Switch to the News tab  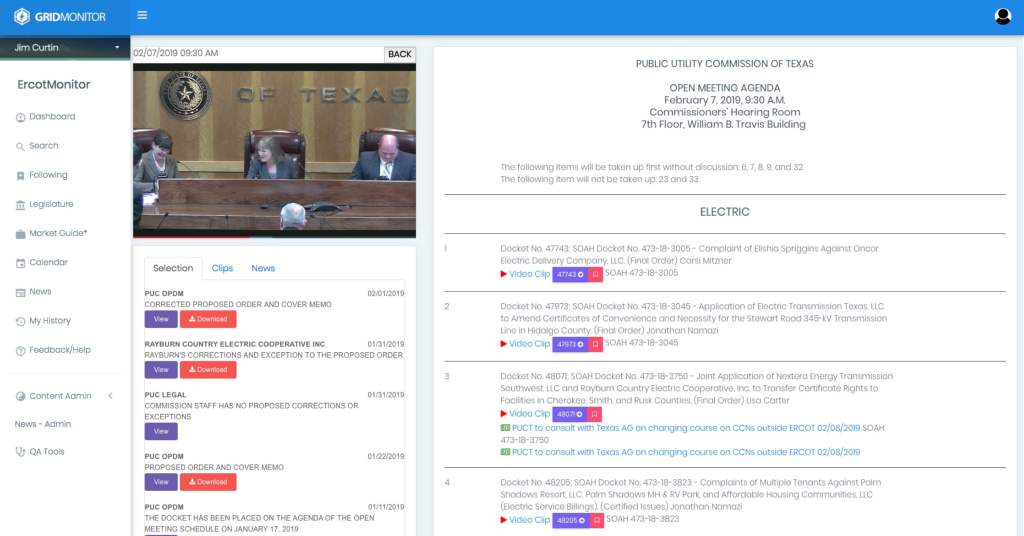point(263,268)
